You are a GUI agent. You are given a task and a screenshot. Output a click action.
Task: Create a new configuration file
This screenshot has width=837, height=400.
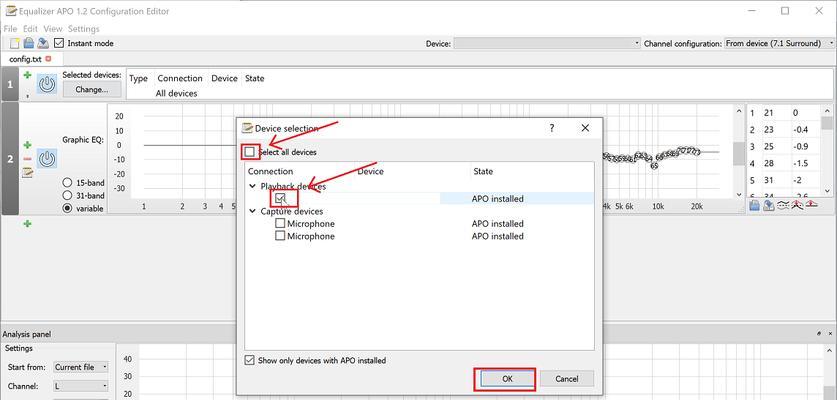(15, 43)
